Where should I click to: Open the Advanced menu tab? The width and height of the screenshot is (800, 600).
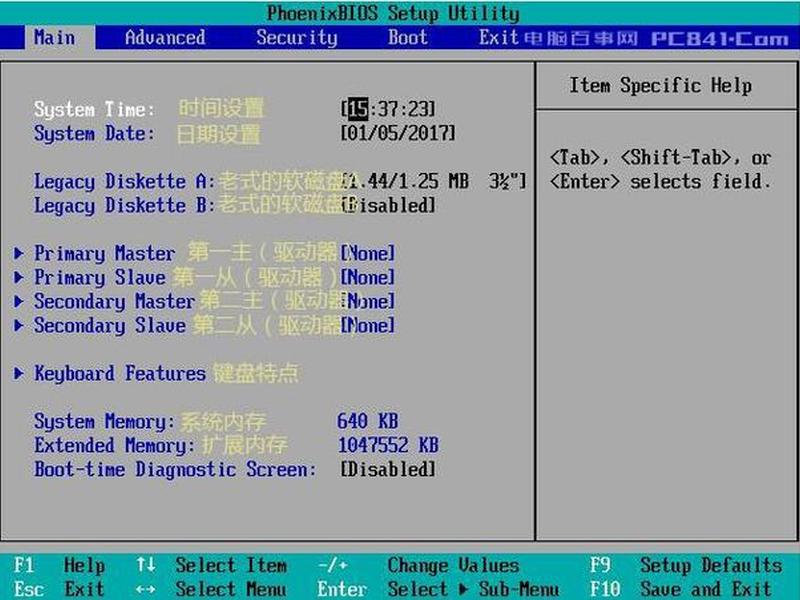coord(165,38)
